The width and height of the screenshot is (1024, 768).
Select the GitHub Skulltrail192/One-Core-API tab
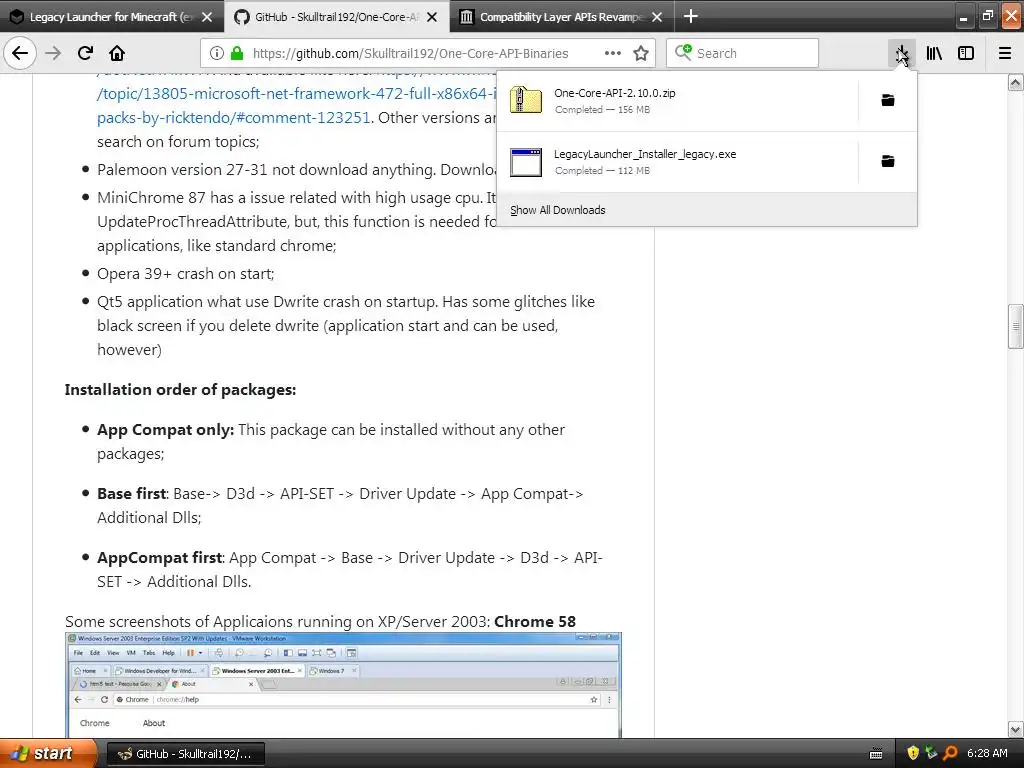(336, 17)
